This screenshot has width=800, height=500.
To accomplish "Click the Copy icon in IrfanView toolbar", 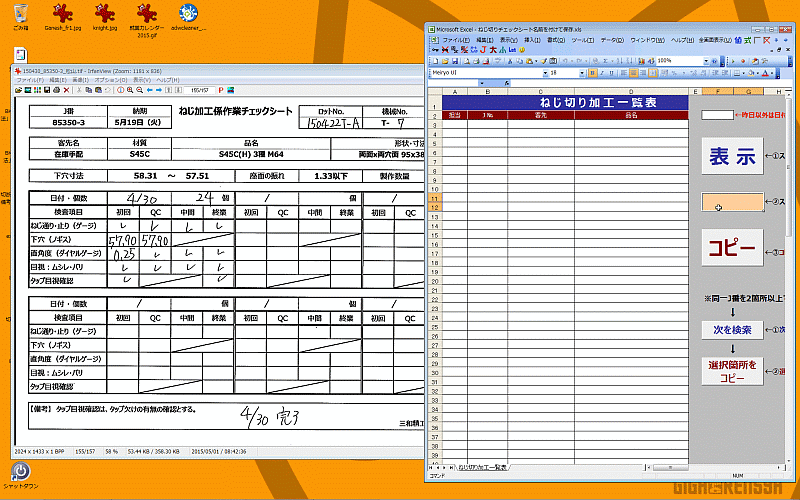I will click(x=89, y=90).
